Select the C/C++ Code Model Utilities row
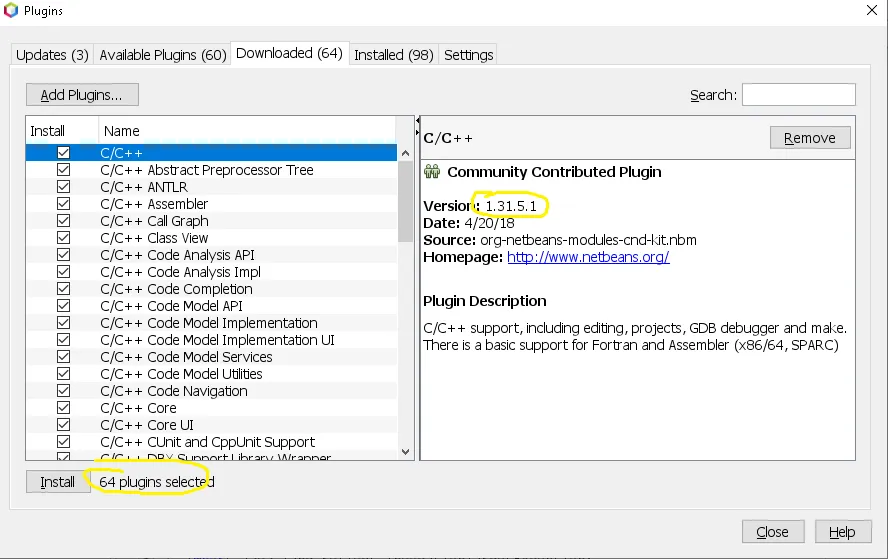 coord(211,373)
